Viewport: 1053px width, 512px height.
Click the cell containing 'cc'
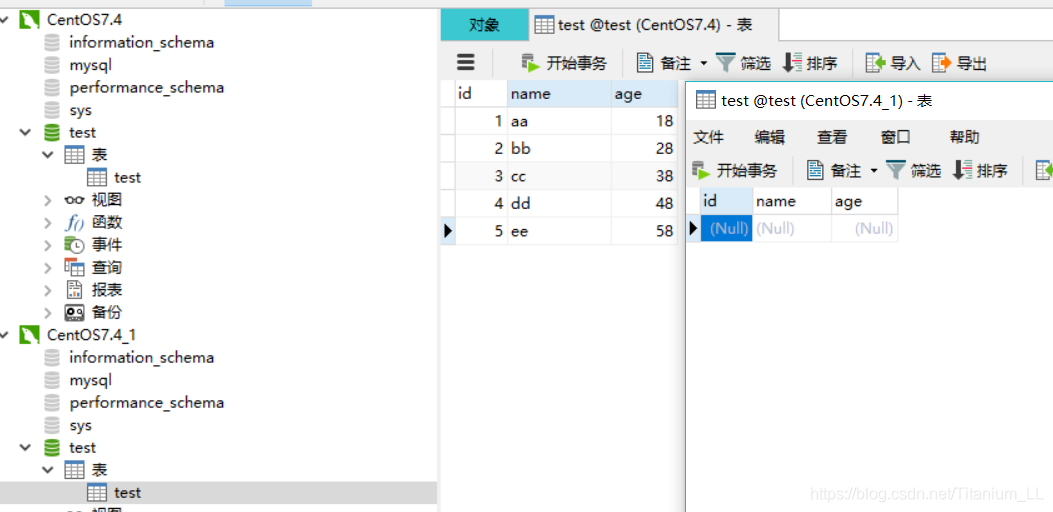coord(559,176)
